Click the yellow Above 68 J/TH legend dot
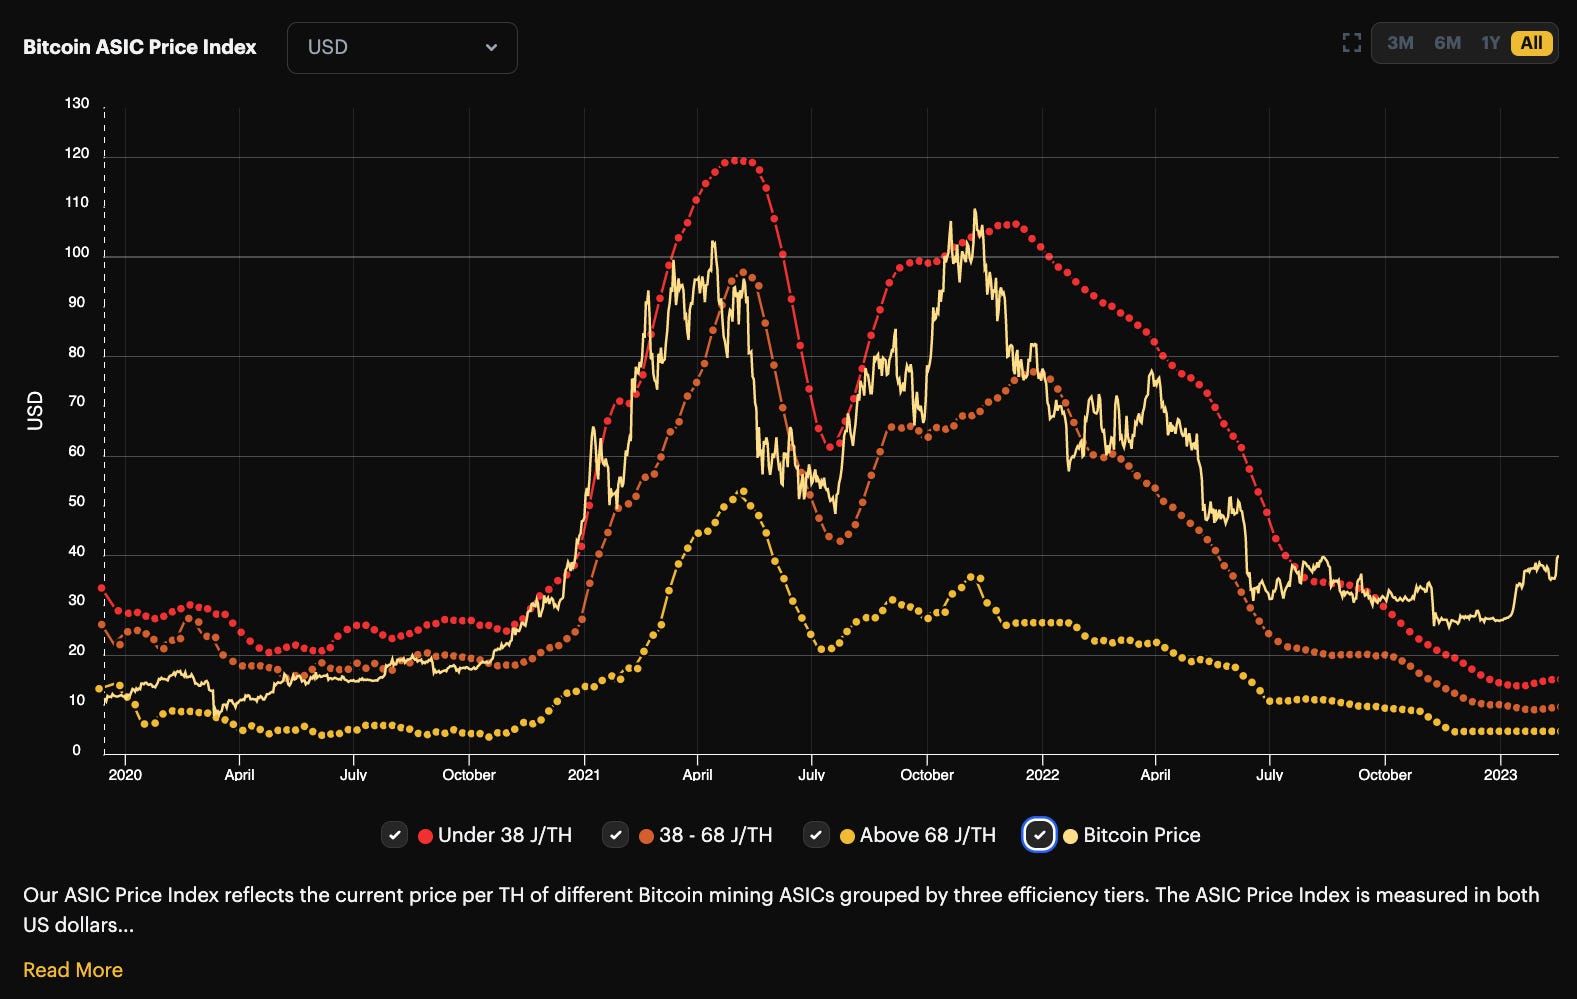Screen dimensions: 1577x999 pos(847,836)
